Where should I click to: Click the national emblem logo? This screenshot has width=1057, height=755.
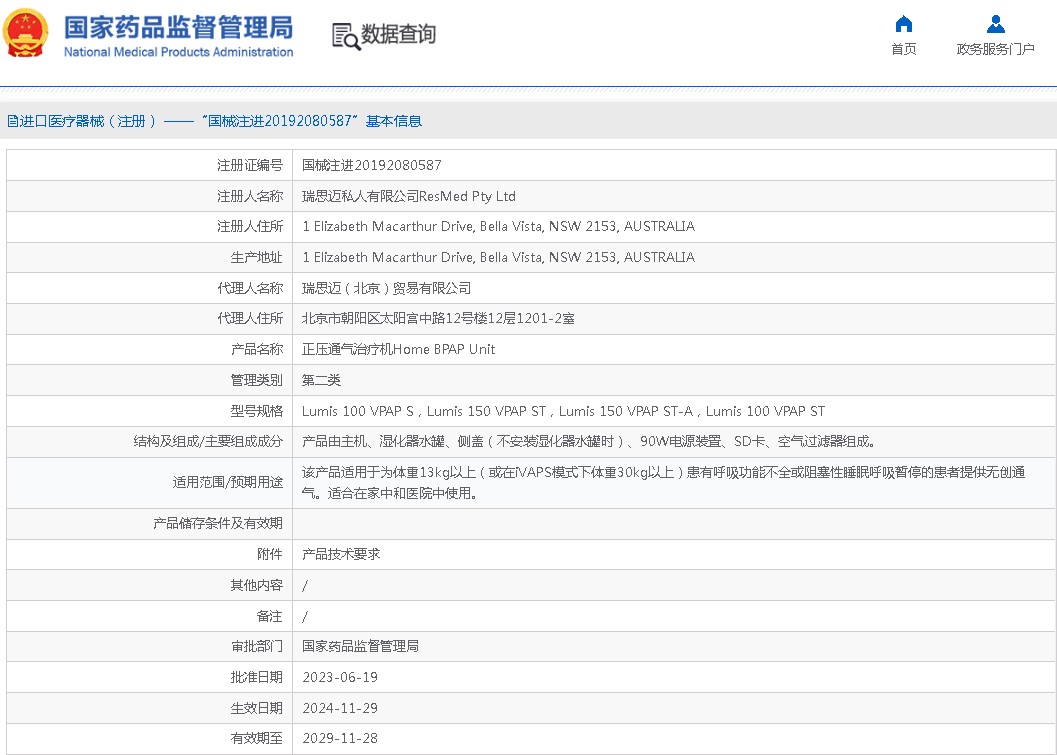pyautogui.click(x=27, y=34)
